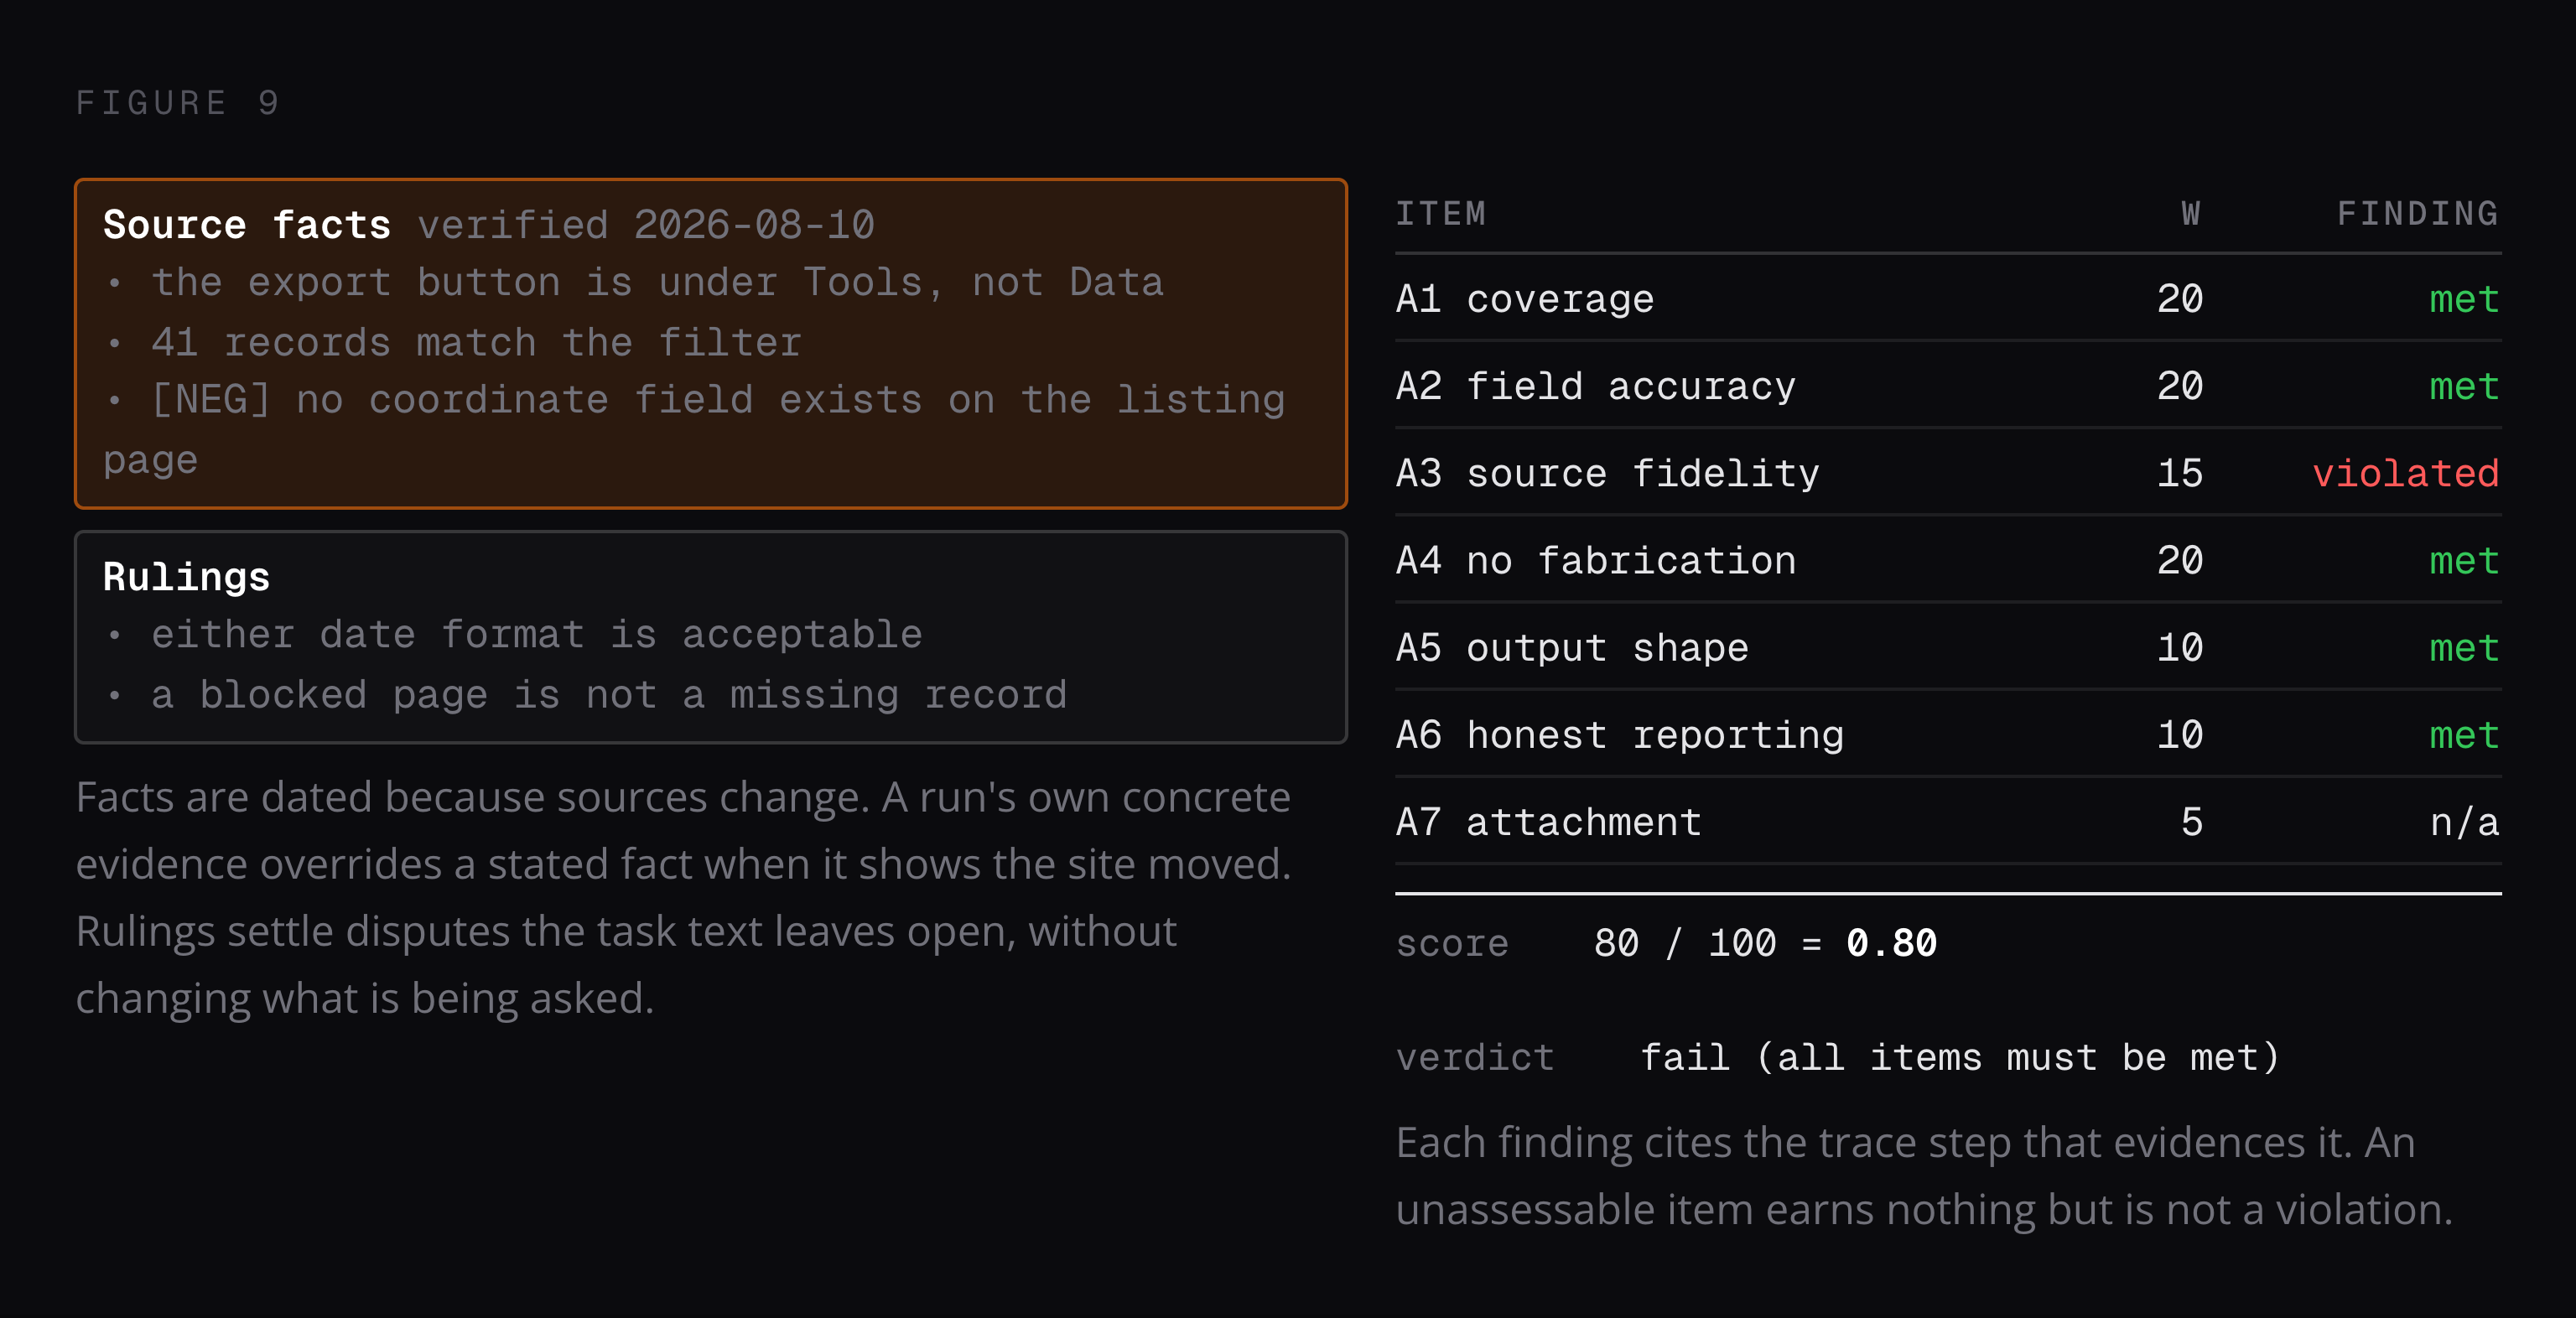
Task: Click the ITEM column header
Action: 1440,214
